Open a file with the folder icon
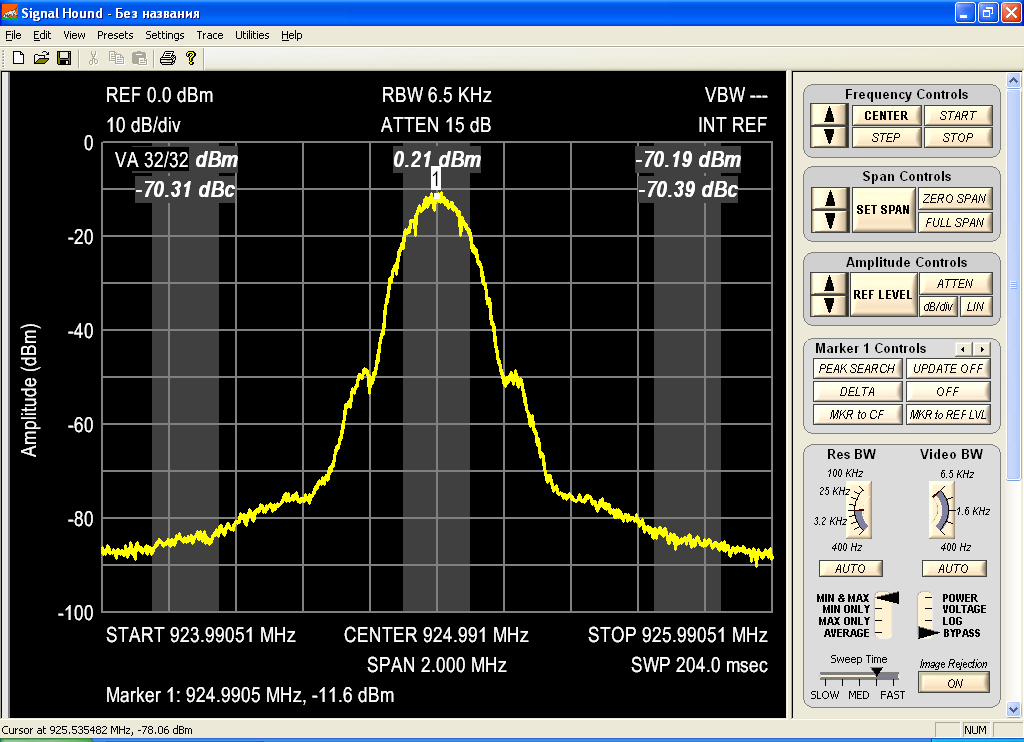This screenshot has width=1024, height=742. pos(41,58)
